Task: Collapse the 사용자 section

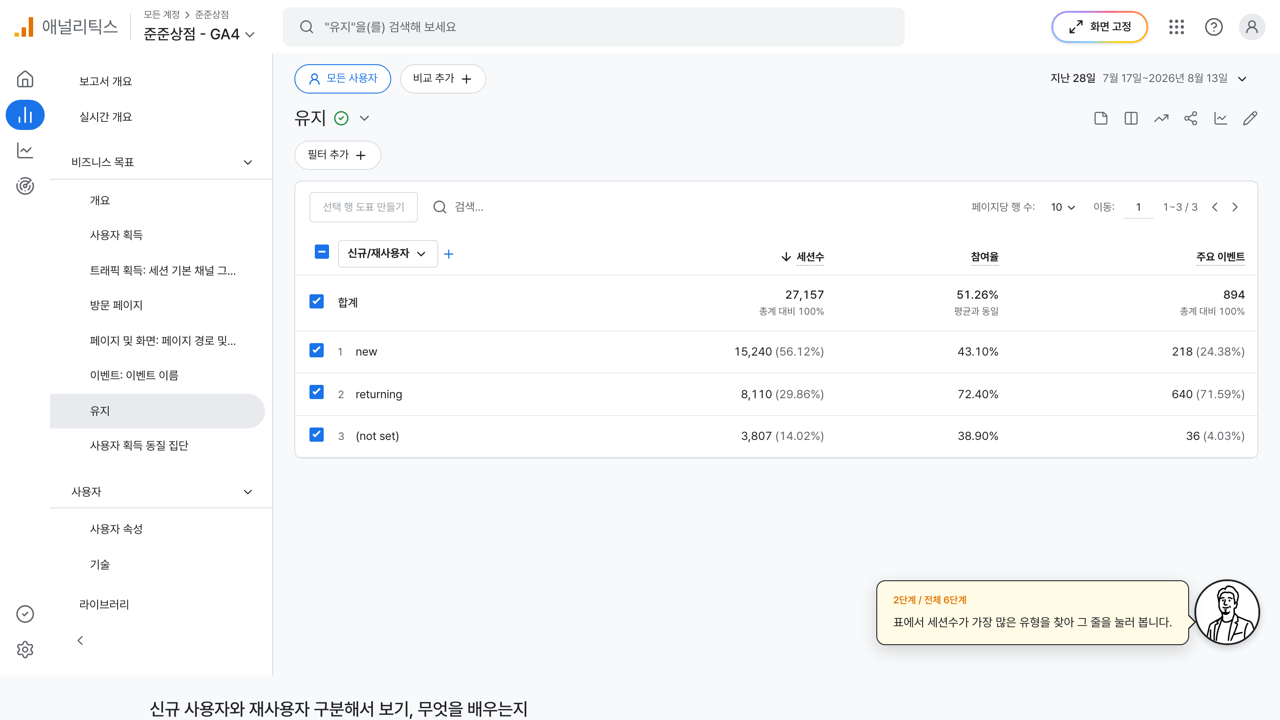Action: tap(248, 492)
